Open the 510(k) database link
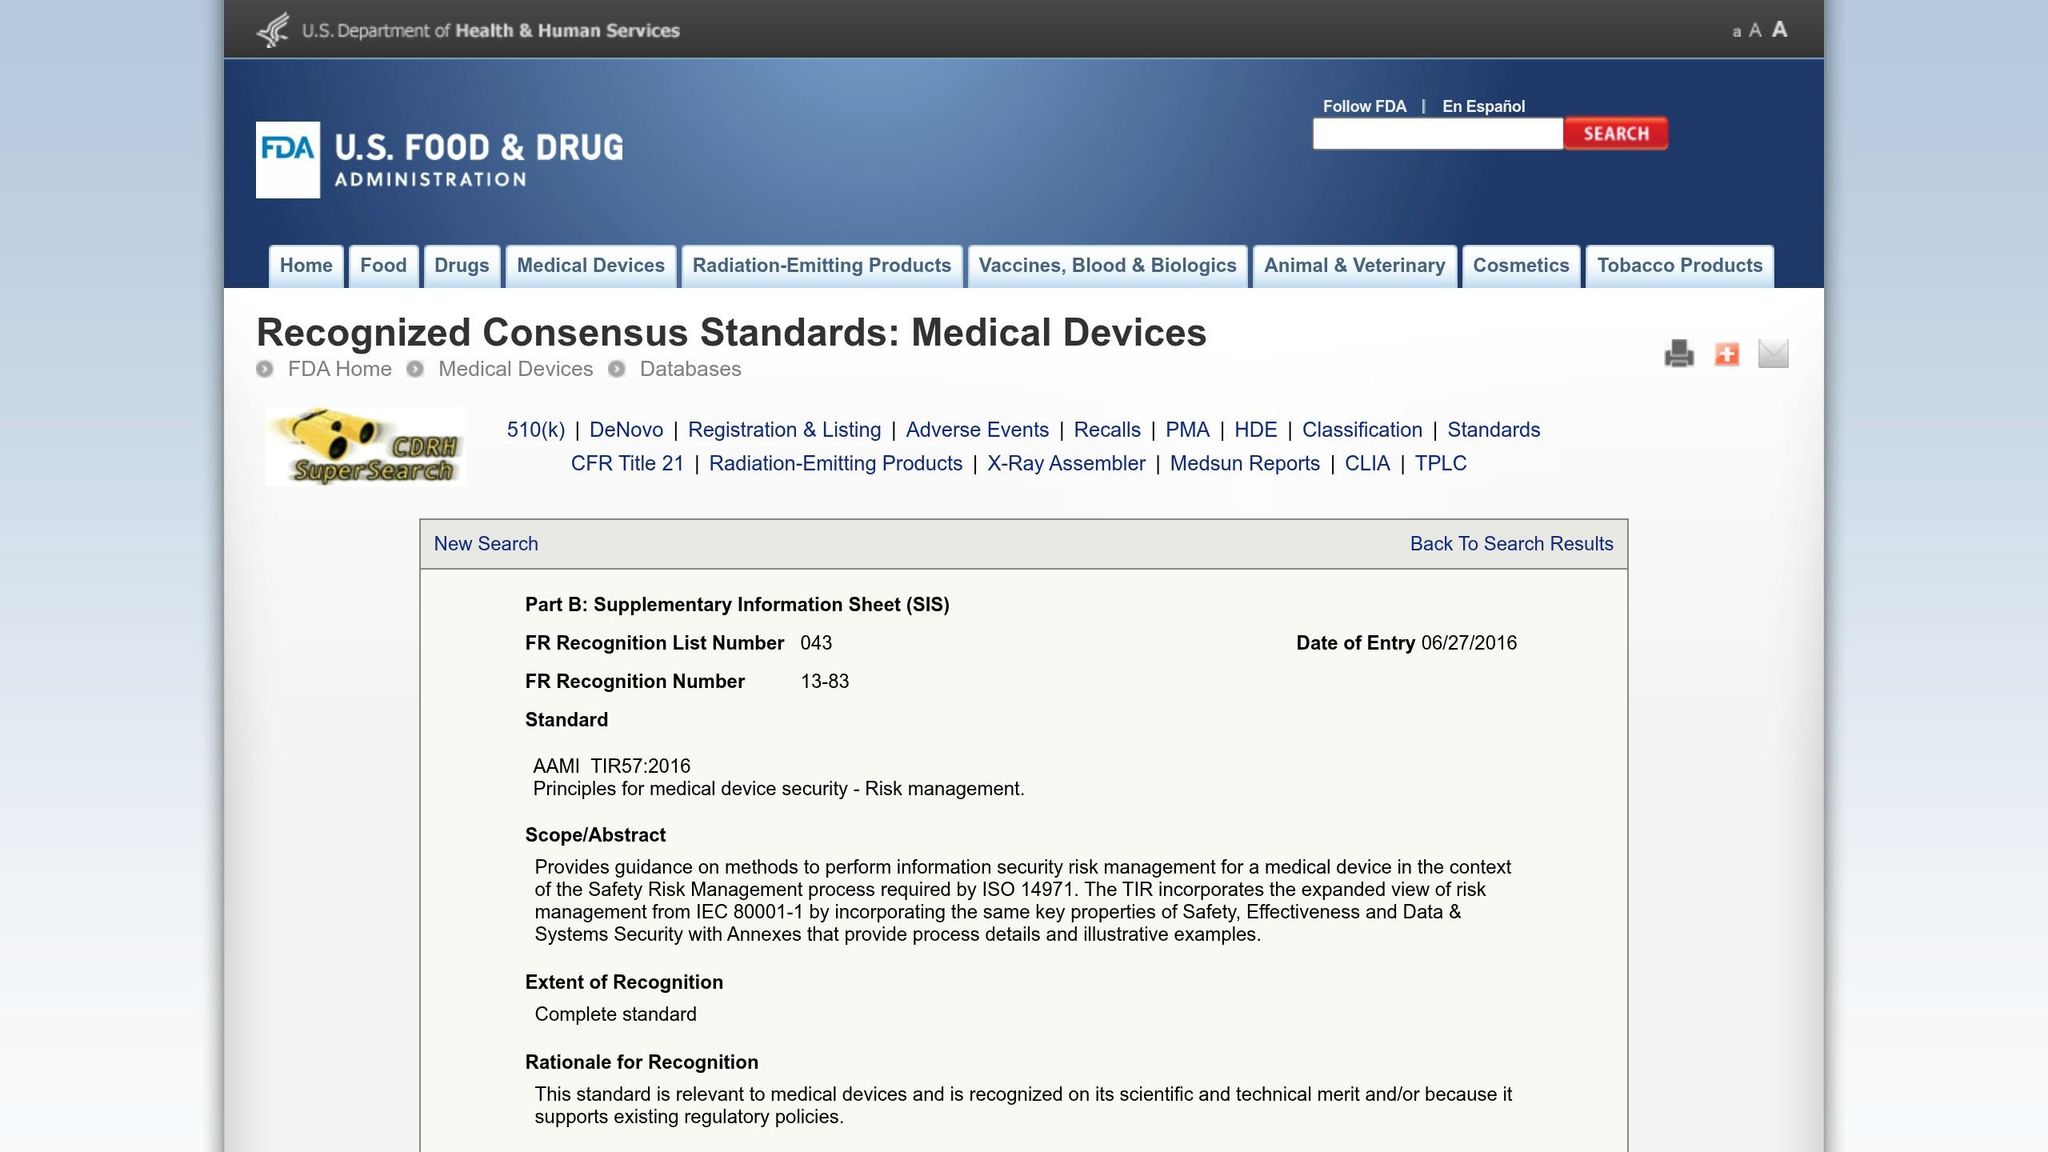Image resolution: width=2048 pixels, height=1152 pixels. (536, 430)
